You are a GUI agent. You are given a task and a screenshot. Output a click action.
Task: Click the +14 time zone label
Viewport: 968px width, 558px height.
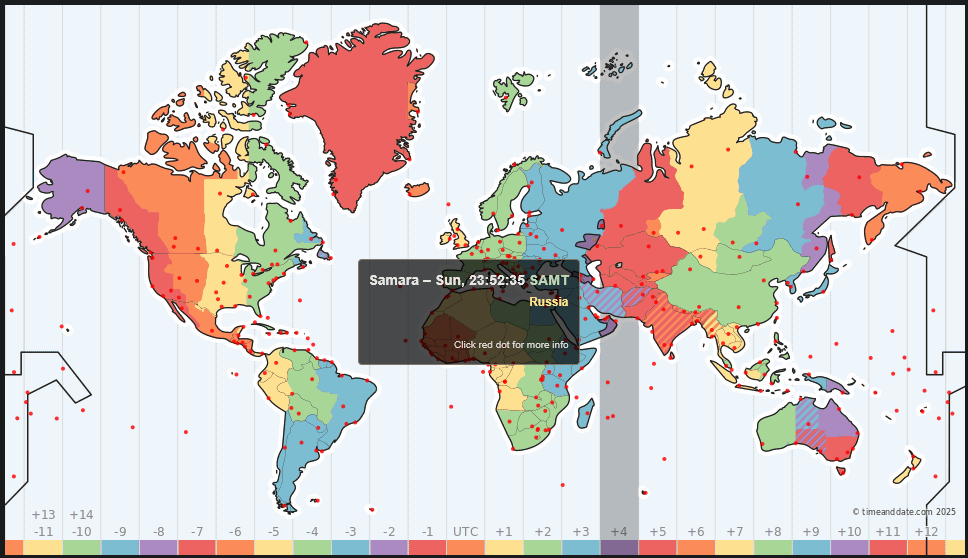click(x=81, y=515)
